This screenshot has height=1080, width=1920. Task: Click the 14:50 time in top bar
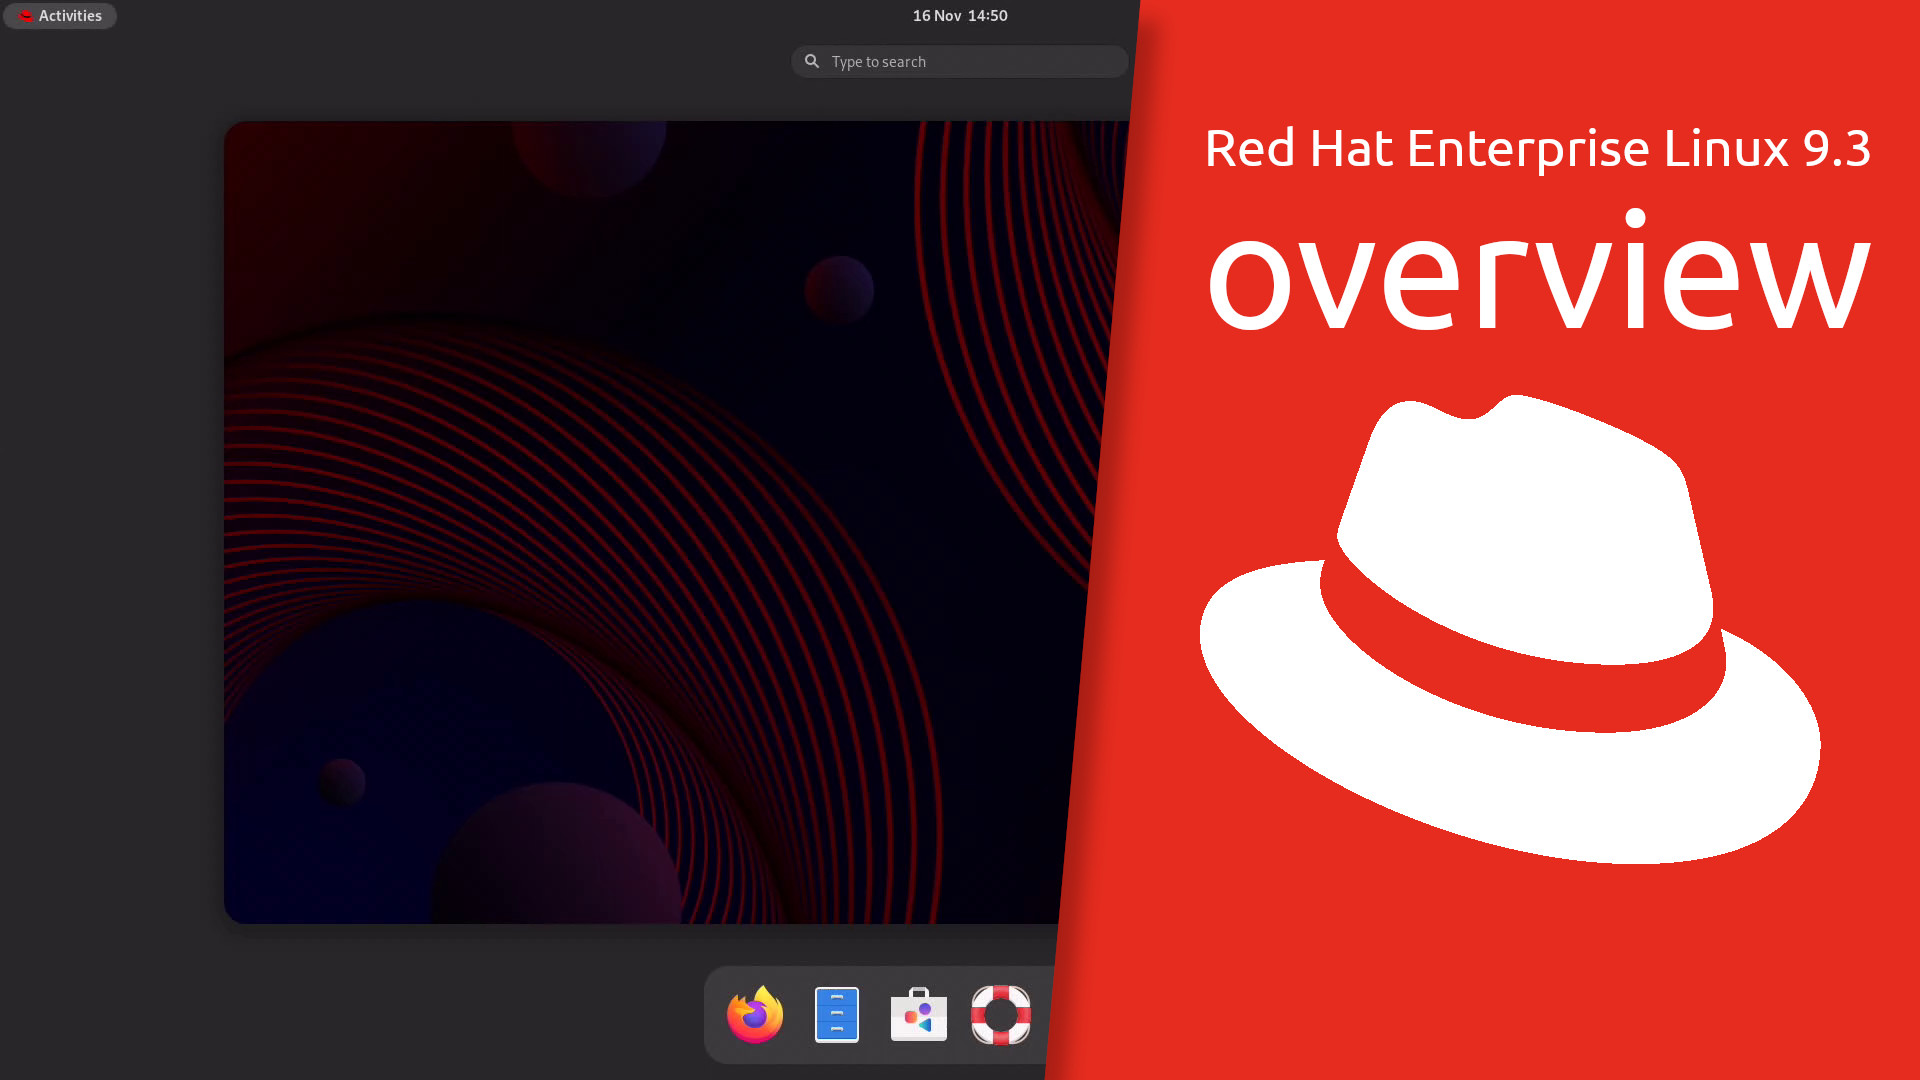click(987, 16)
